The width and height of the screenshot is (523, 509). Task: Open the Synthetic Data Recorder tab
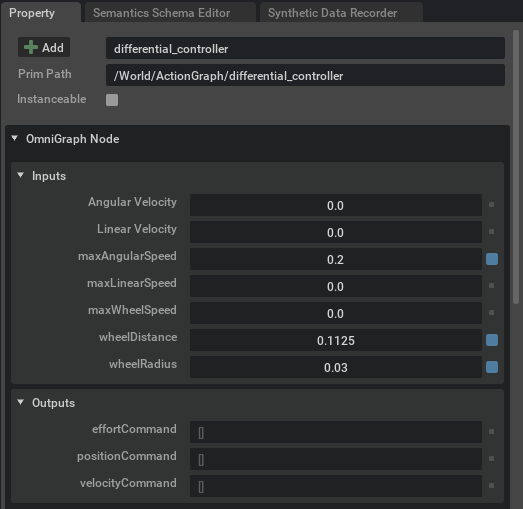(341, 13)
